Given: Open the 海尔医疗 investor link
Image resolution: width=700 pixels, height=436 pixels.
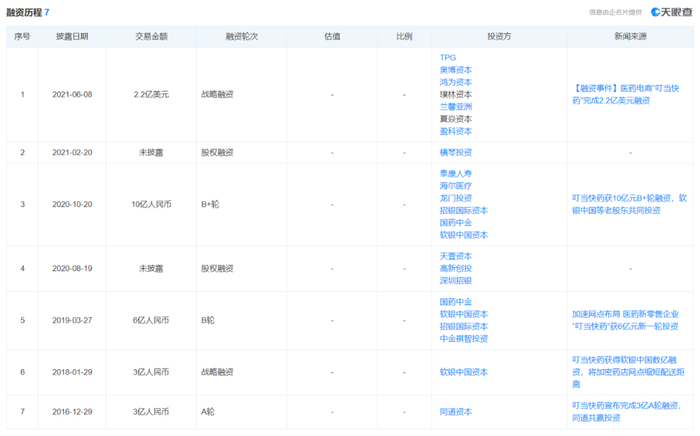Looking at the screenshot, I should pos(455,186).
